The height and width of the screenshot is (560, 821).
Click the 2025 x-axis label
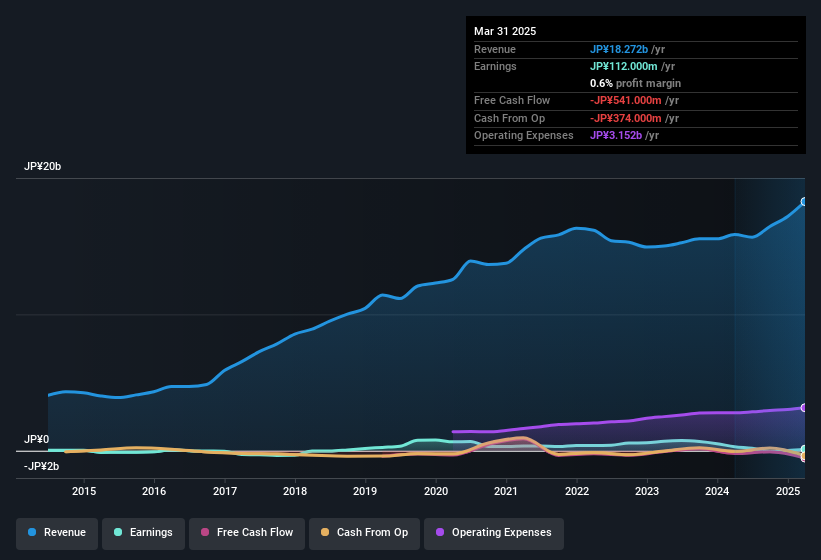[x=787, y=491]
